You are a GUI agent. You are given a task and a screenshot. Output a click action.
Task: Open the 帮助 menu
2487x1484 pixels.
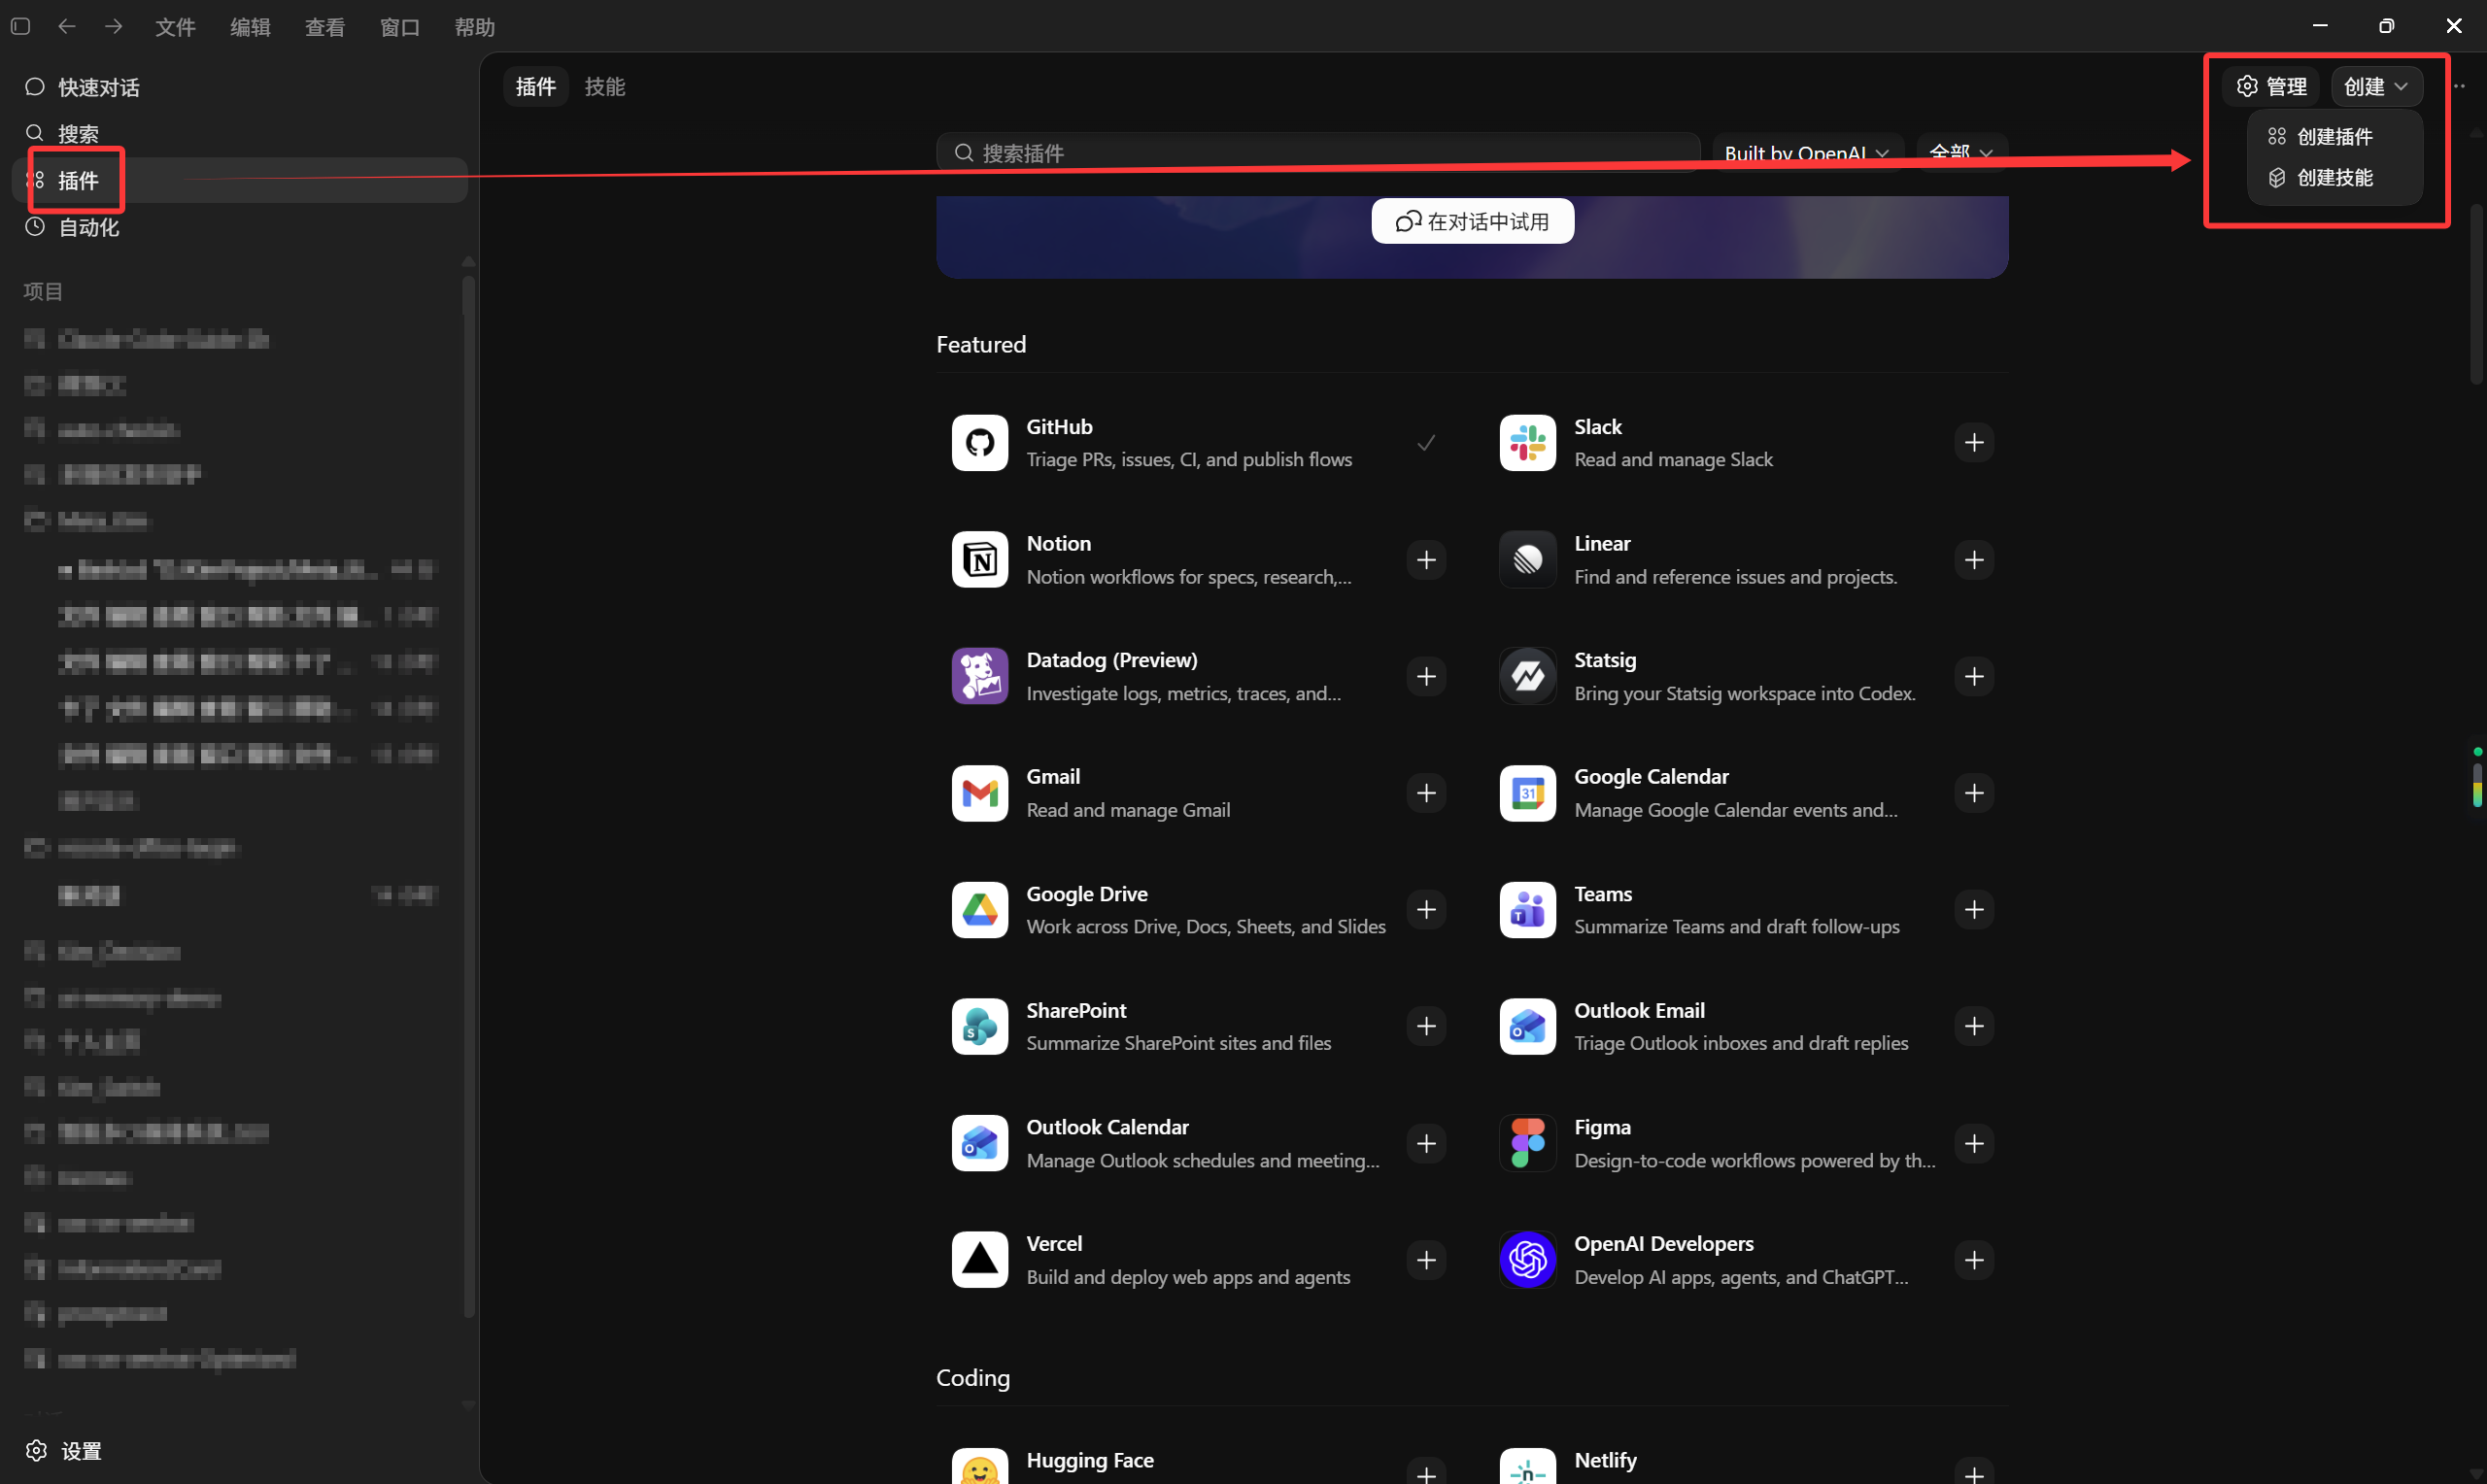[x=475, y=27]
